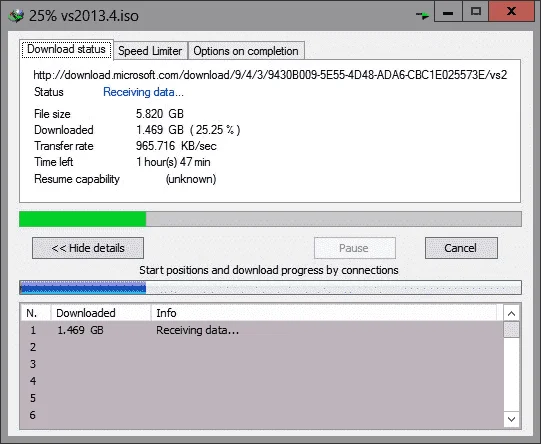
Task: Click the Pause button
Action: [354, 248]
